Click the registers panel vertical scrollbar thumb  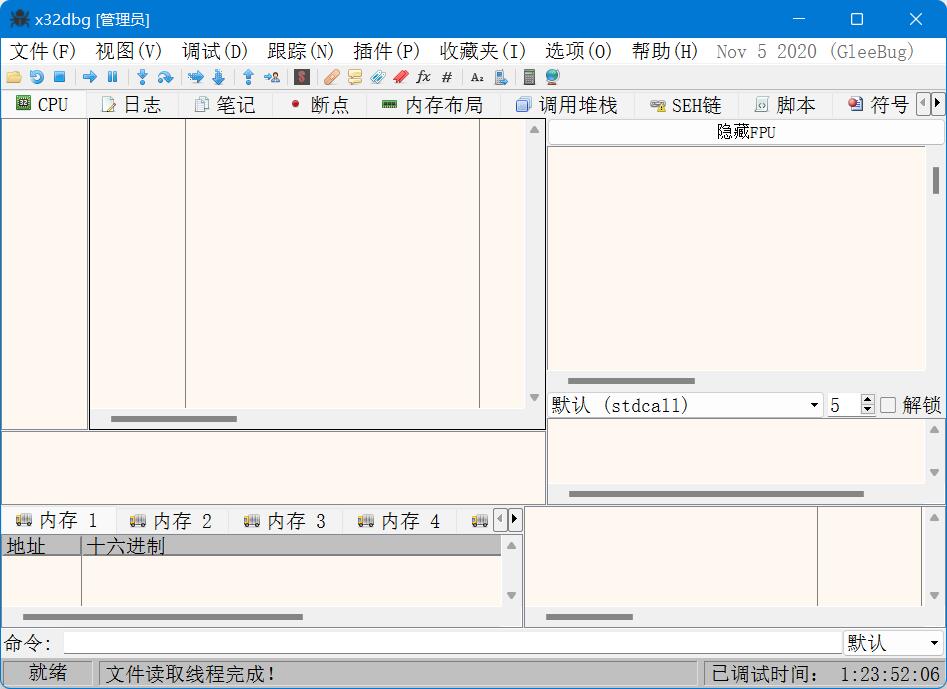pyautogui.click(x=936, y=180)
